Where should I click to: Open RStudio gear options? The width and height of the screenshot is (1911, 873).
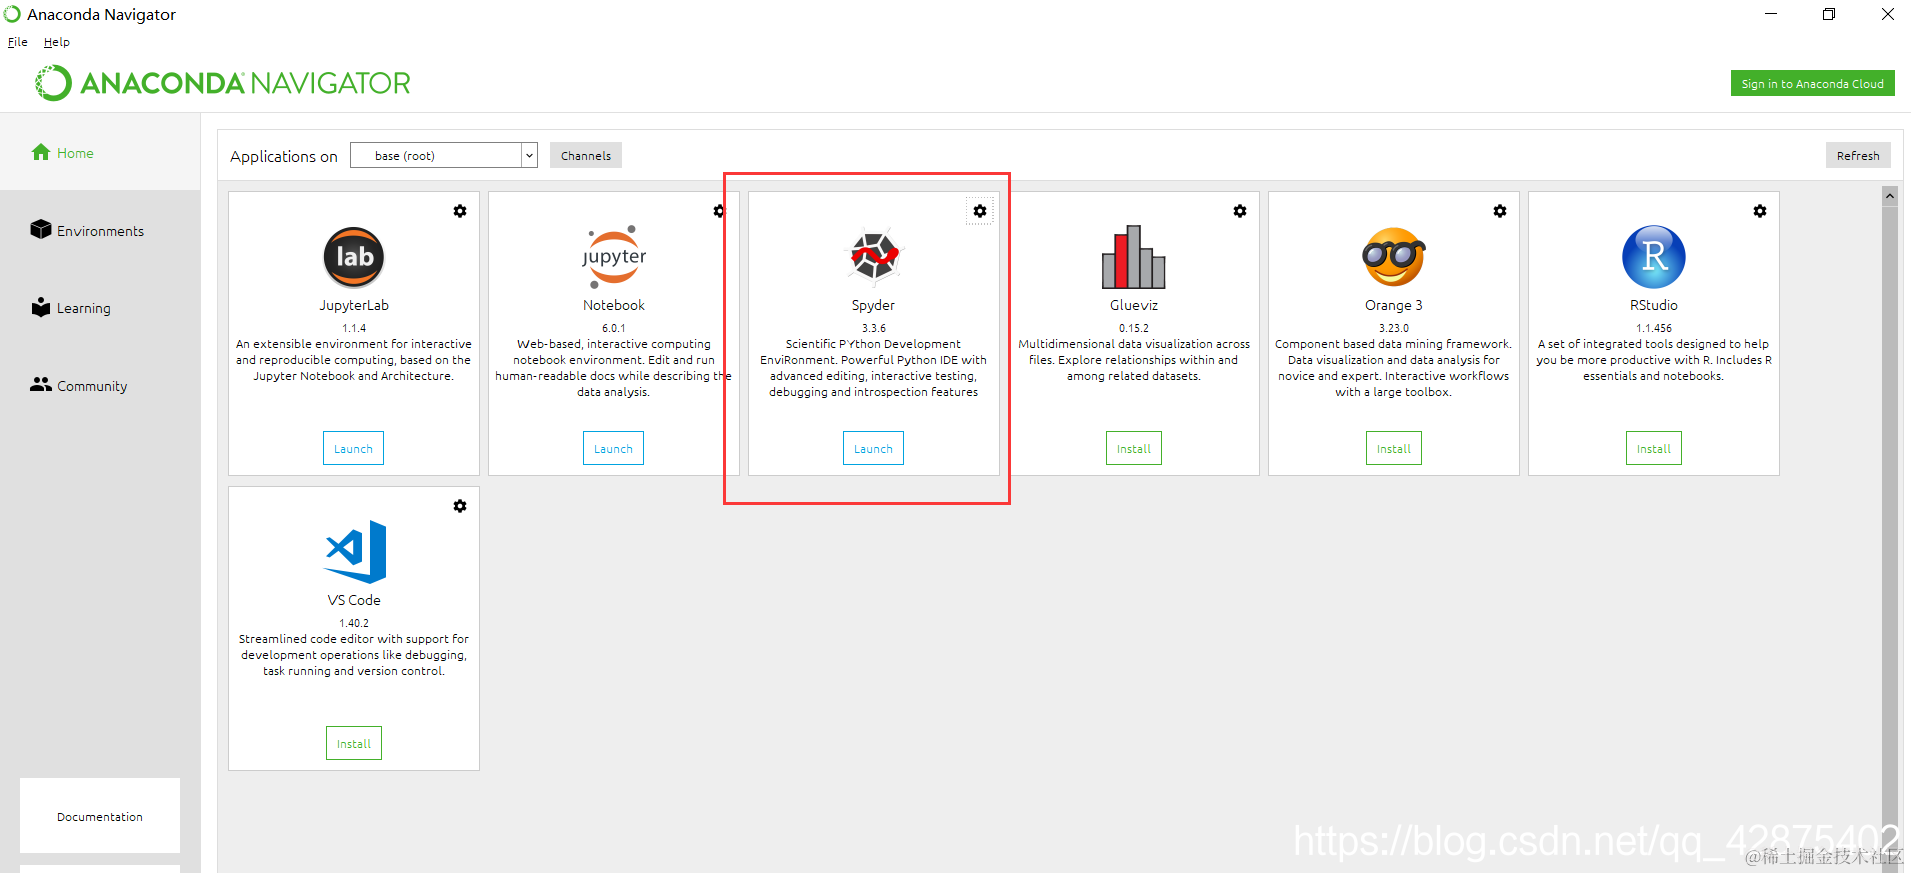[x=1760, y=211]
